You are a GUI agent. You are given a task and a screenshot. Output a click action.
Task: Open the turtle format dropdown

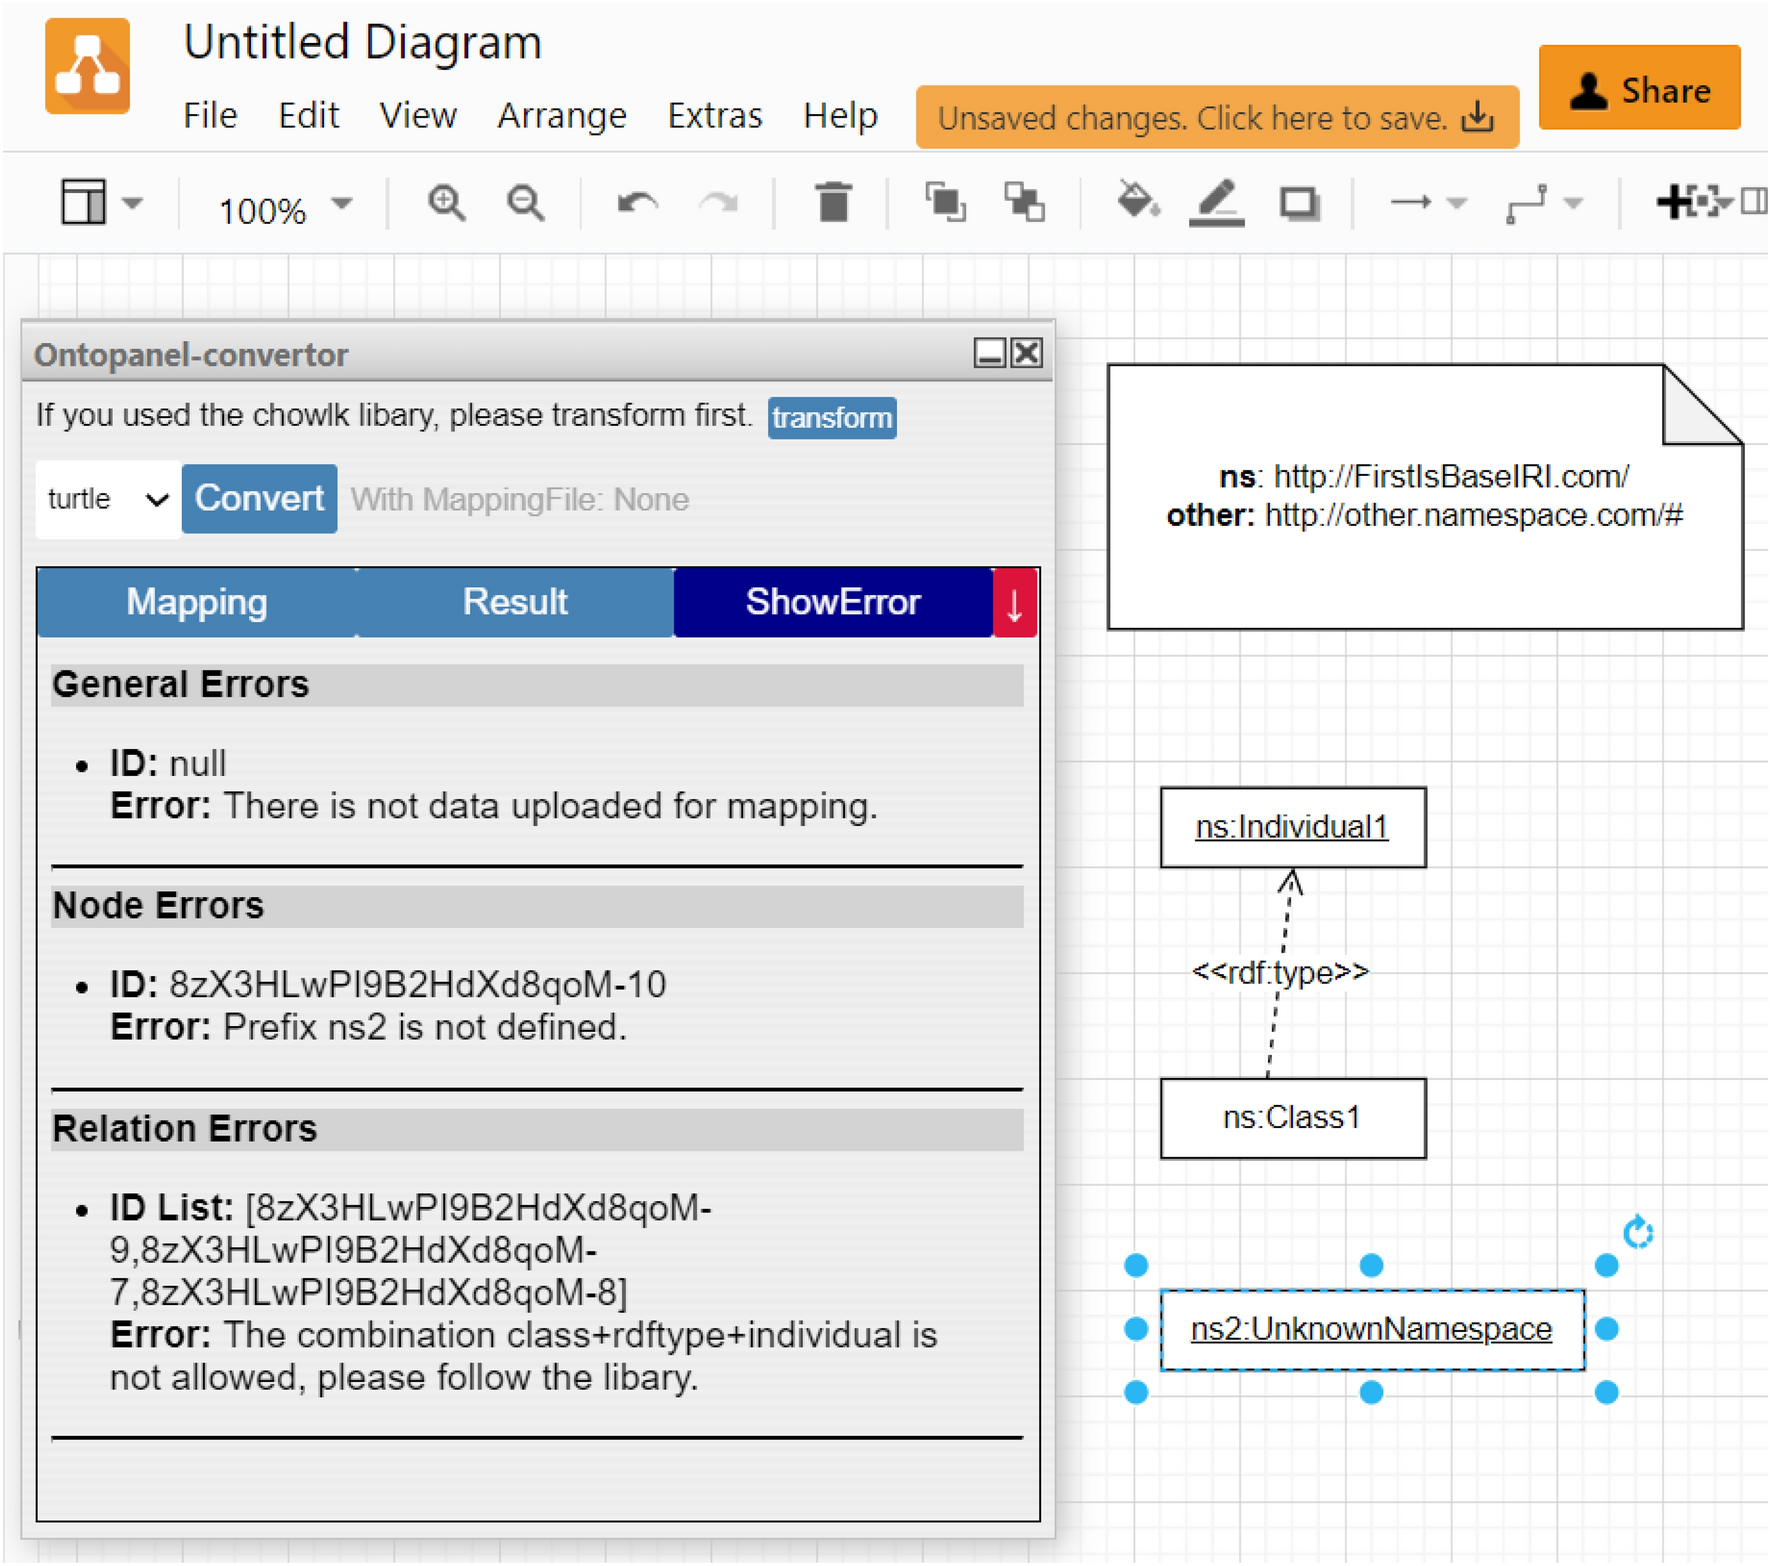(107, 499)
